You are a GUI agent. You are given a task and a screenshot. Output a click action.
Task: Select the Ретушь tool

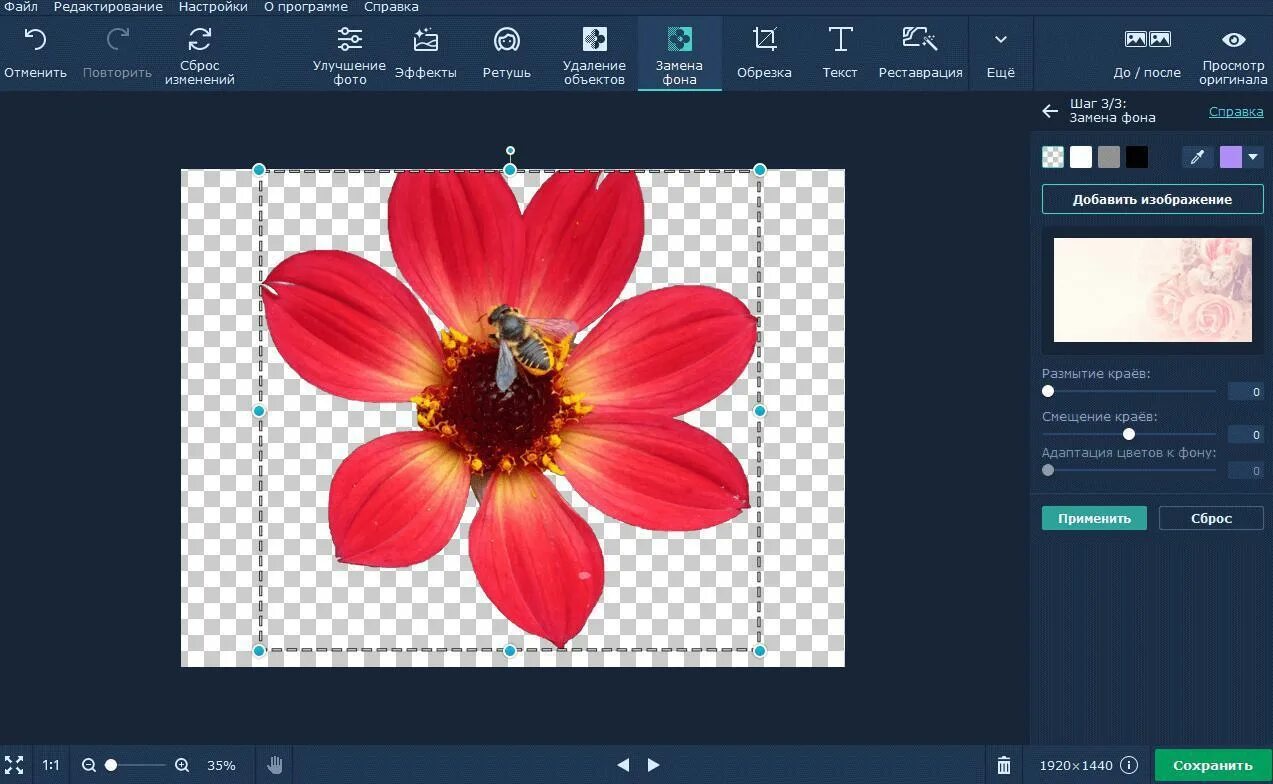point(507,55)
